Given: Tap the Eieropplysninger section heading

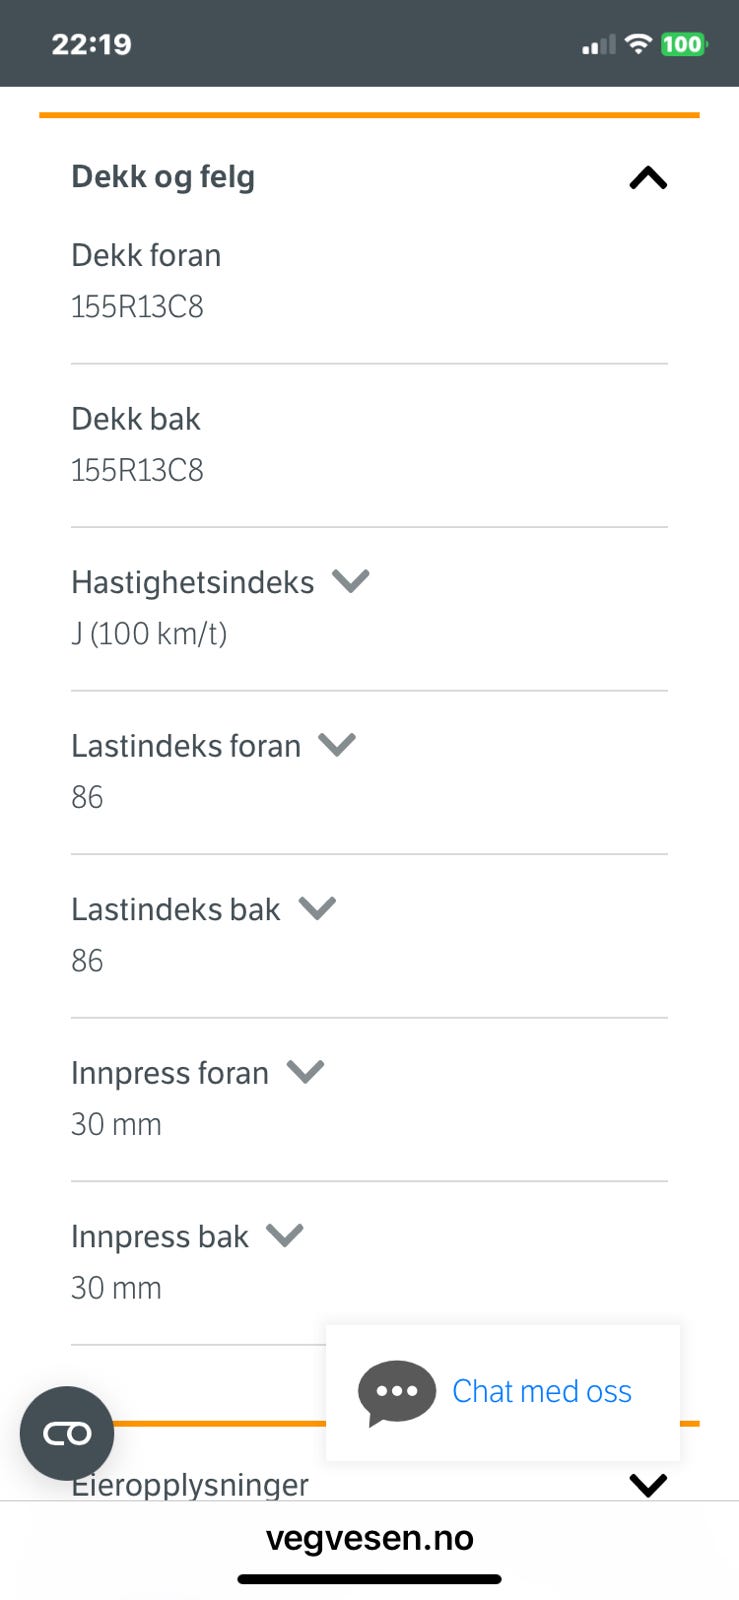Looking at the screenshot, I should click(x=190, y=1486).
